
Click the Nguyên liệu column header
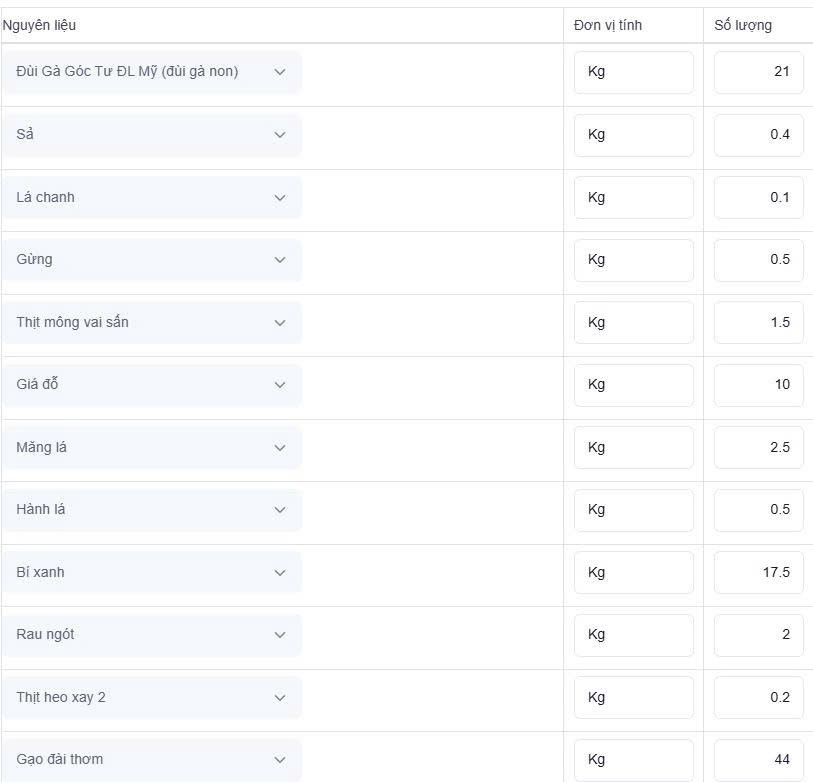(x=39, y=25)
